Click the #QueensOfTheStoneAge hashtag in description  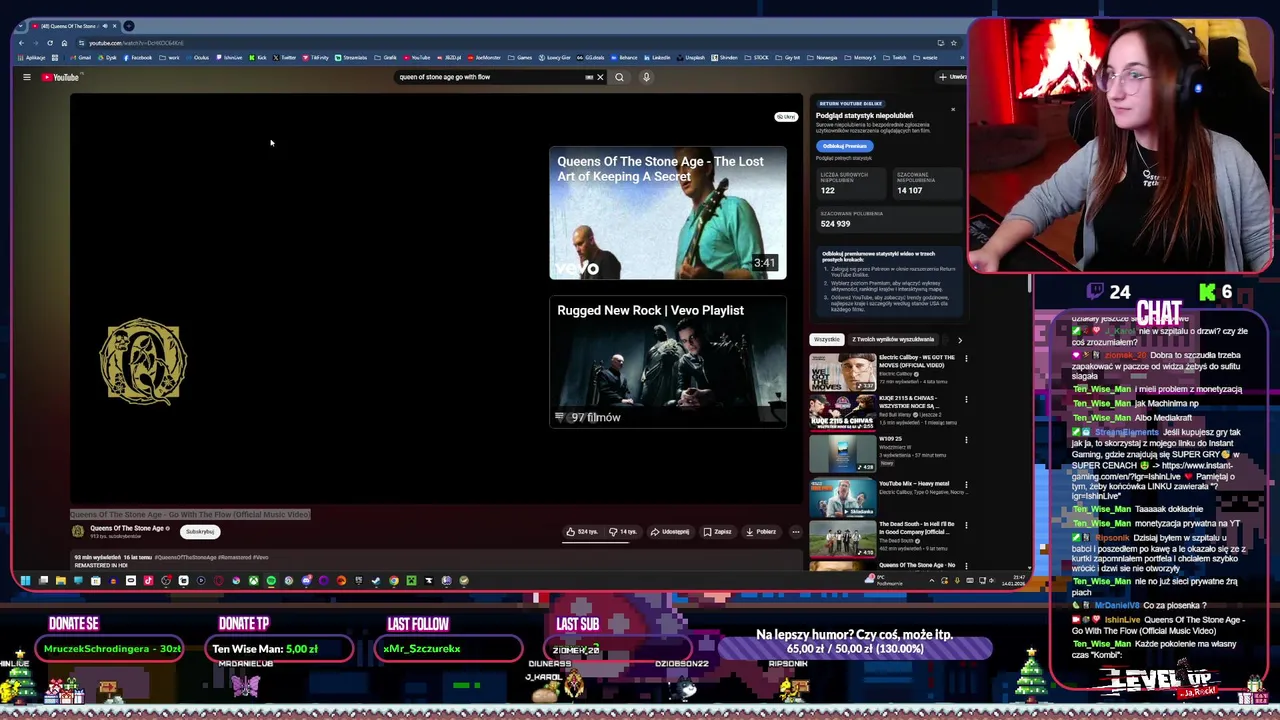[x=185, y=557]
